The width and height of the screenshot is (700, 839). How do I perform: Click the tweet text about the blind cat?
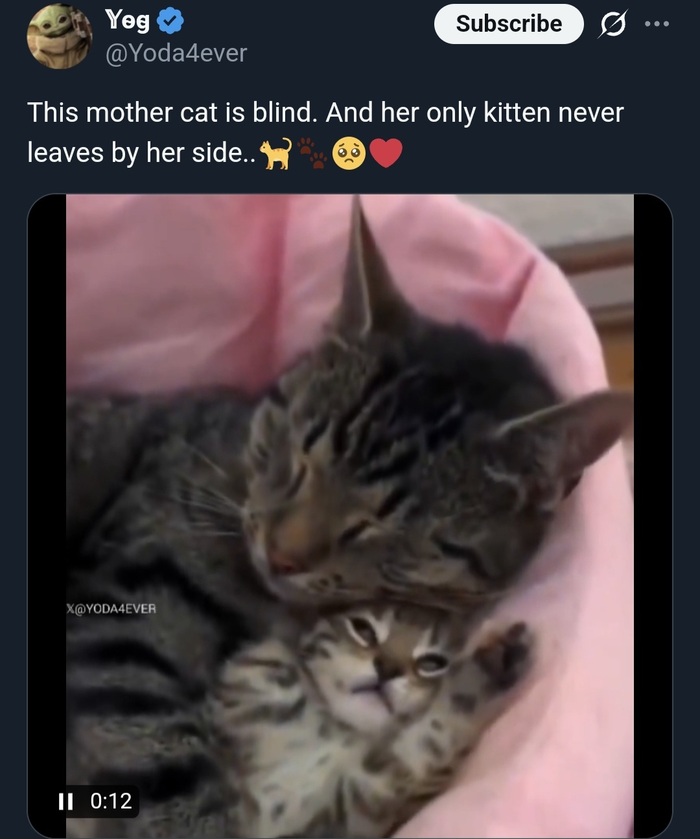[x=325, y=133]
